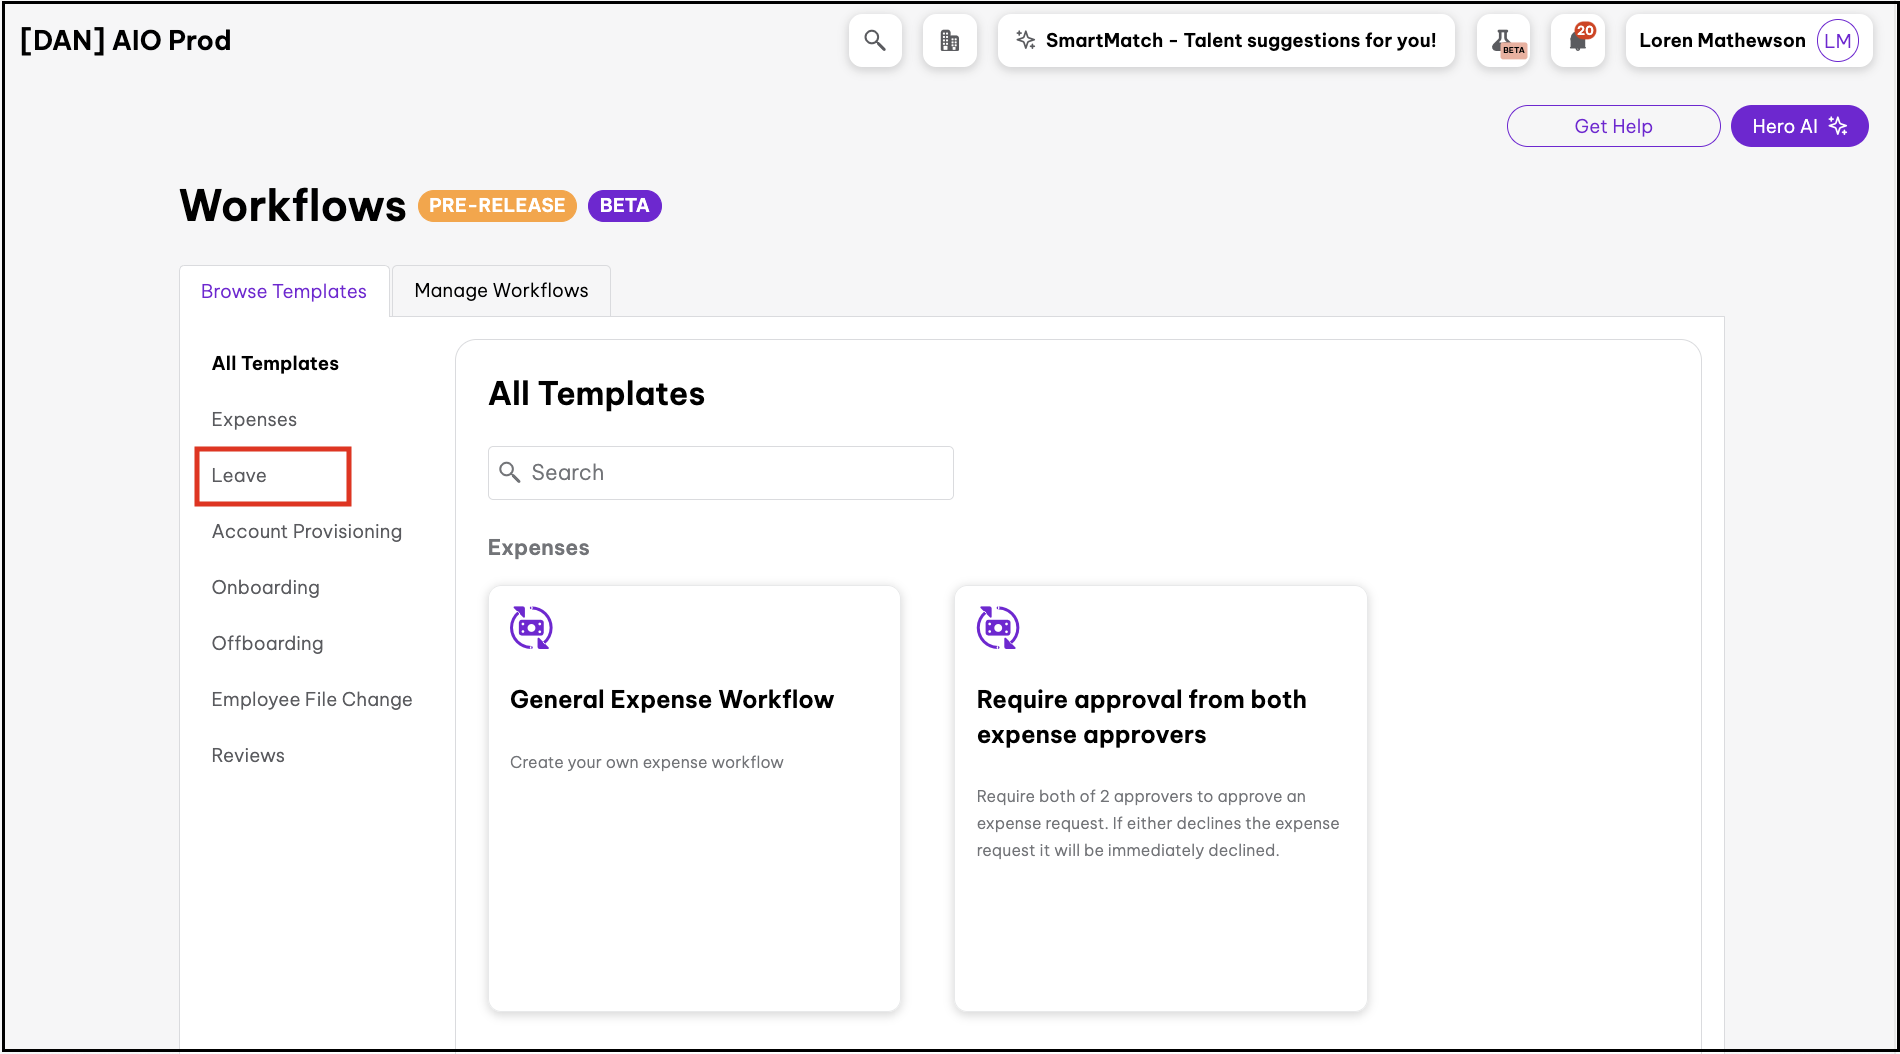Open SmartMatch talent suggestions

1240,41
